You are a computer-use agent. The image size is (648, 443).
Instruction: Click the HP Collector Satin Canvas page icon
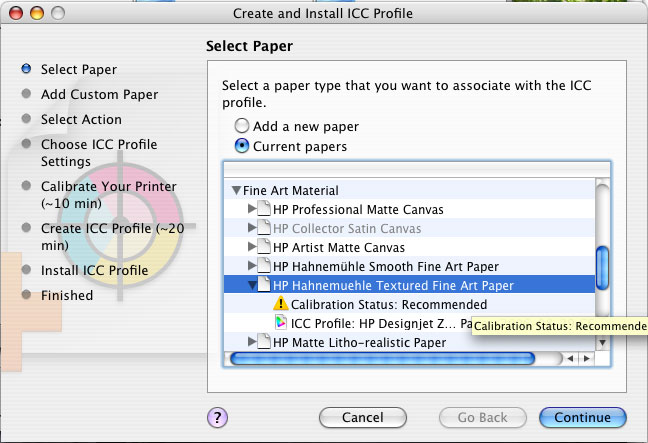(x=264, y=227)
